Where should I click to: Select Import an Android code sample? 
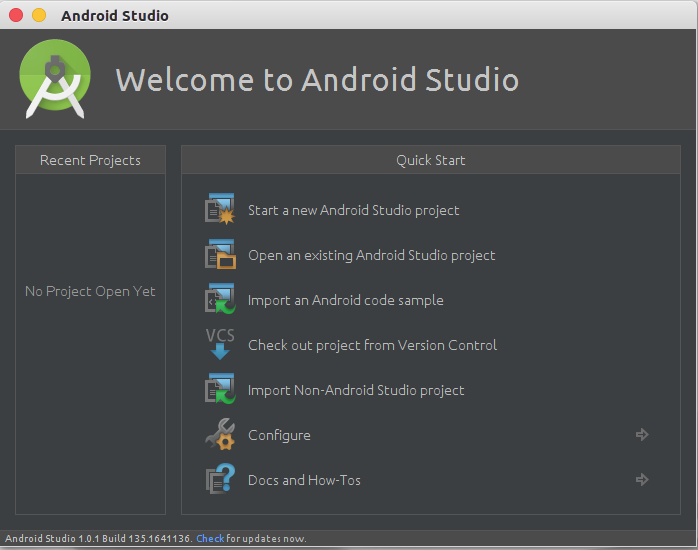pos(345,300)
